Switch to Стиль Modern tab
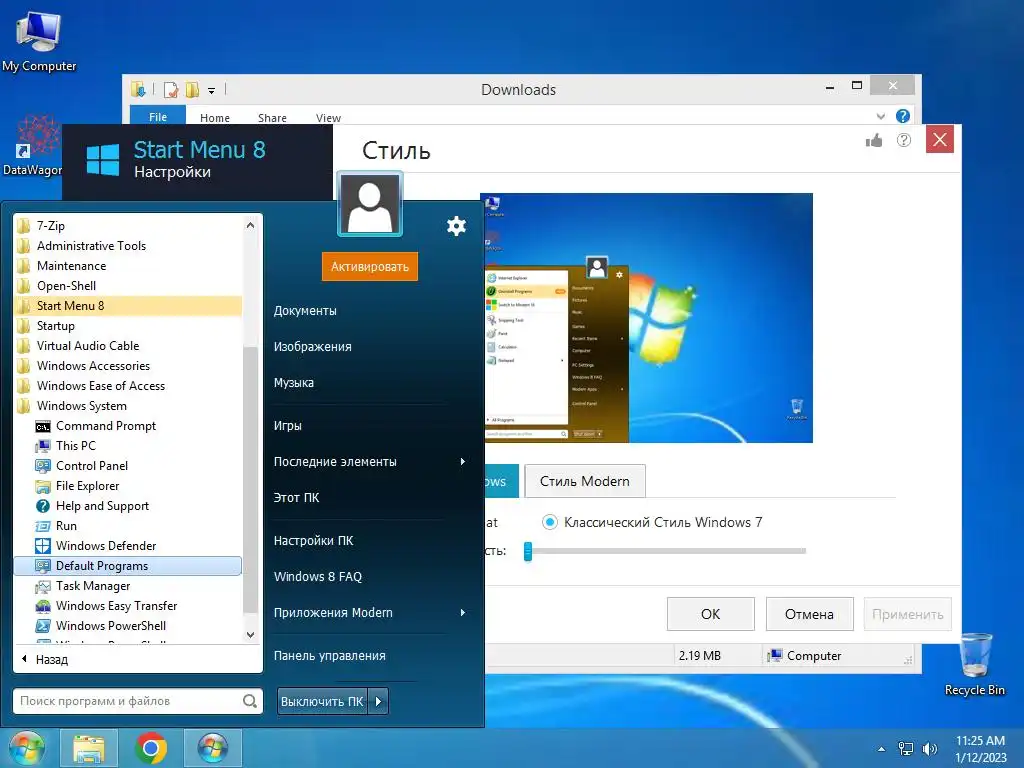Image resolution: width=1024 pixels, height=768 pixels. (585, 481)
